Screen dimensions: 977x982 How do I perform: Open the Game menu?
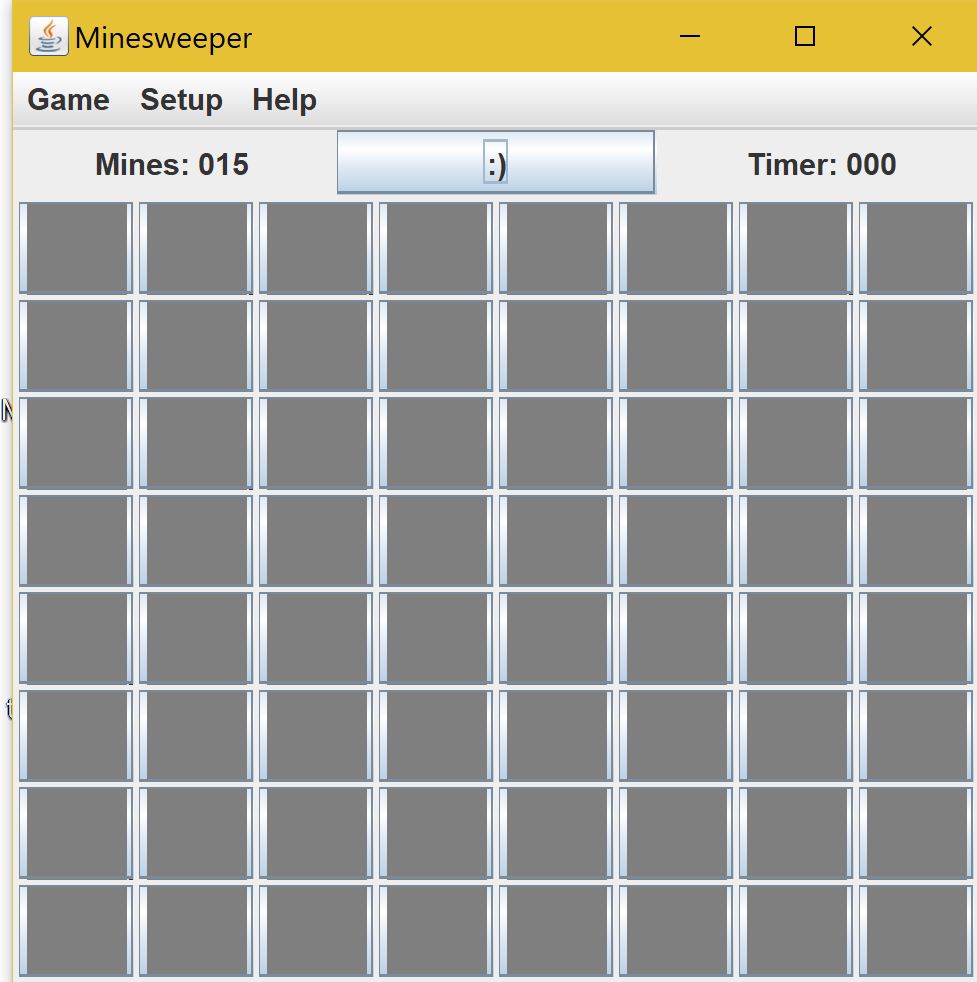pos(68,100)
